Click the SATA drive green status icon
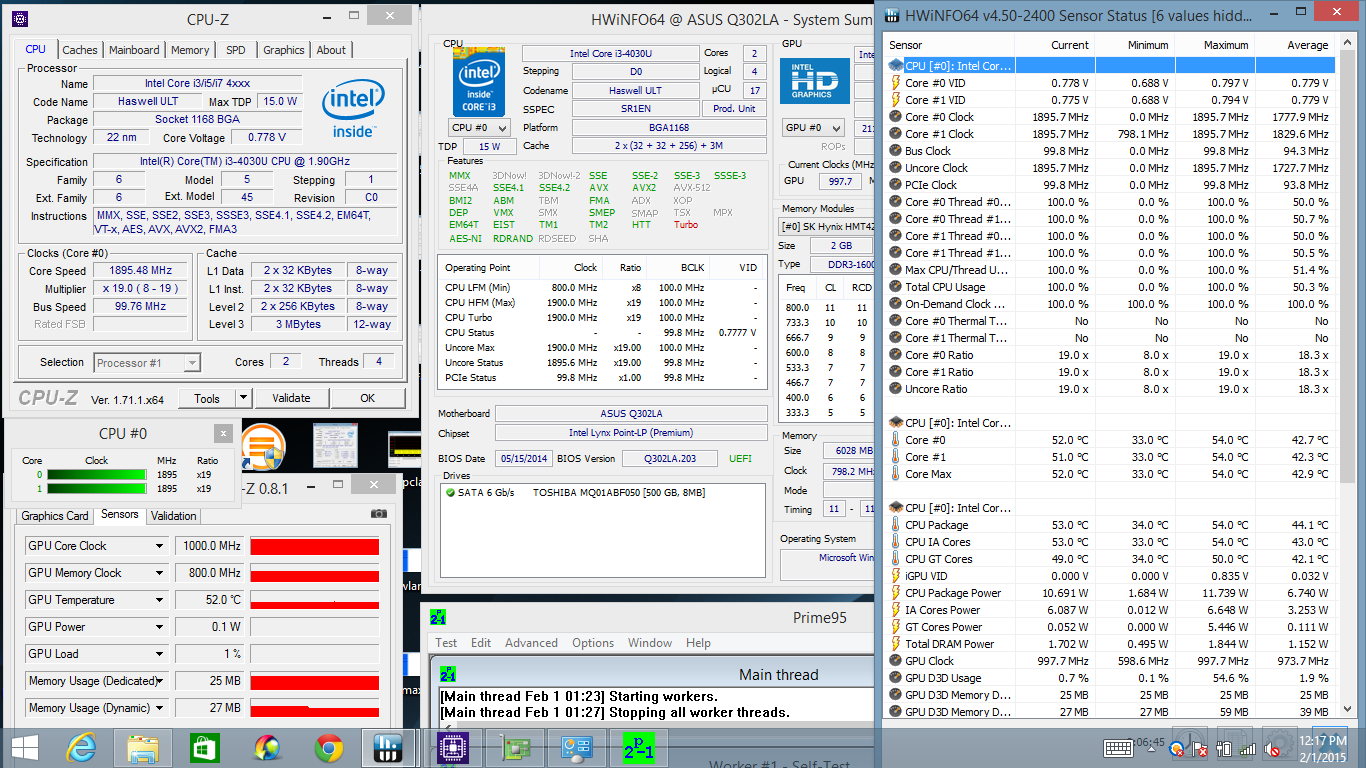This screenshot has width=1366, height=768. (450, 493)
